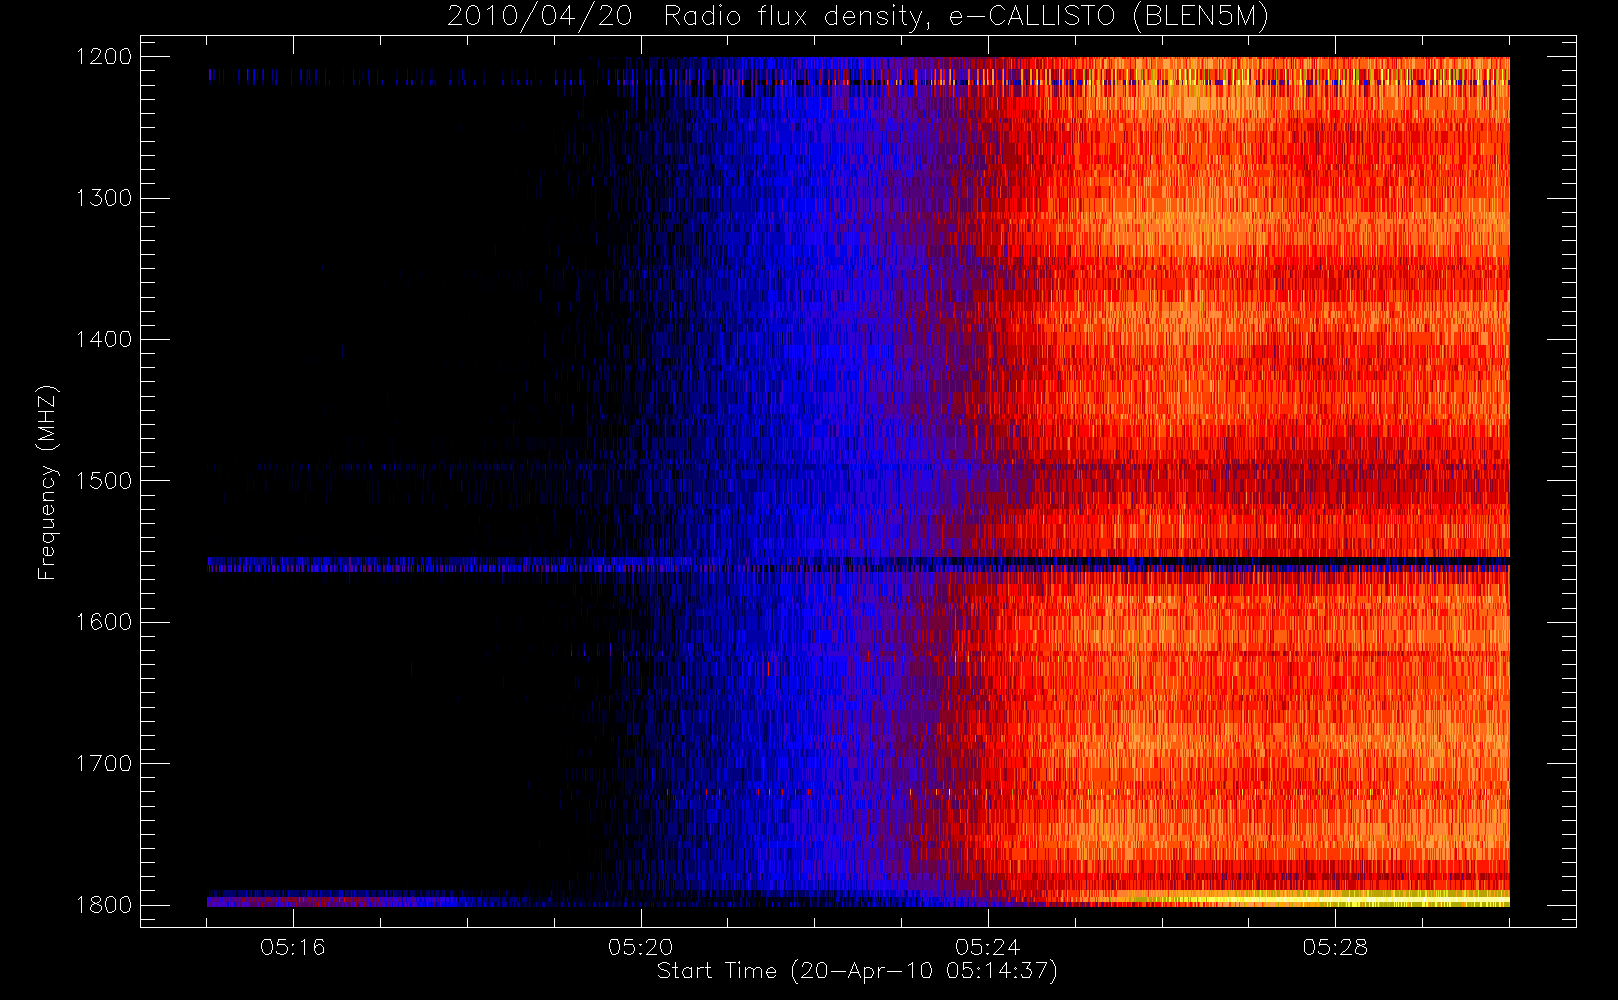Click the 05:16 time tick label
The width and height of the screenshot is (1618, 1000).
293,947
